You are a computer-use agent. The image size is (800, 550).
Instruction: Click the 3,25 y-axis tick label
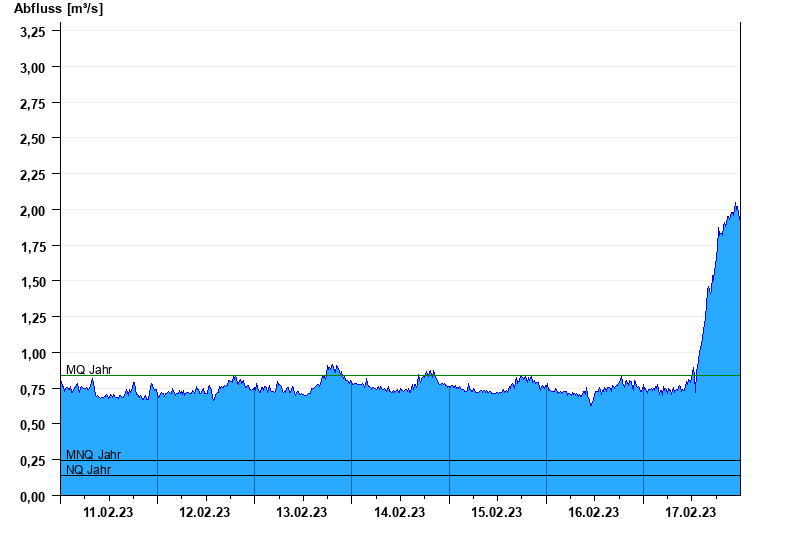pyautogui.click(x=33, y=32)
